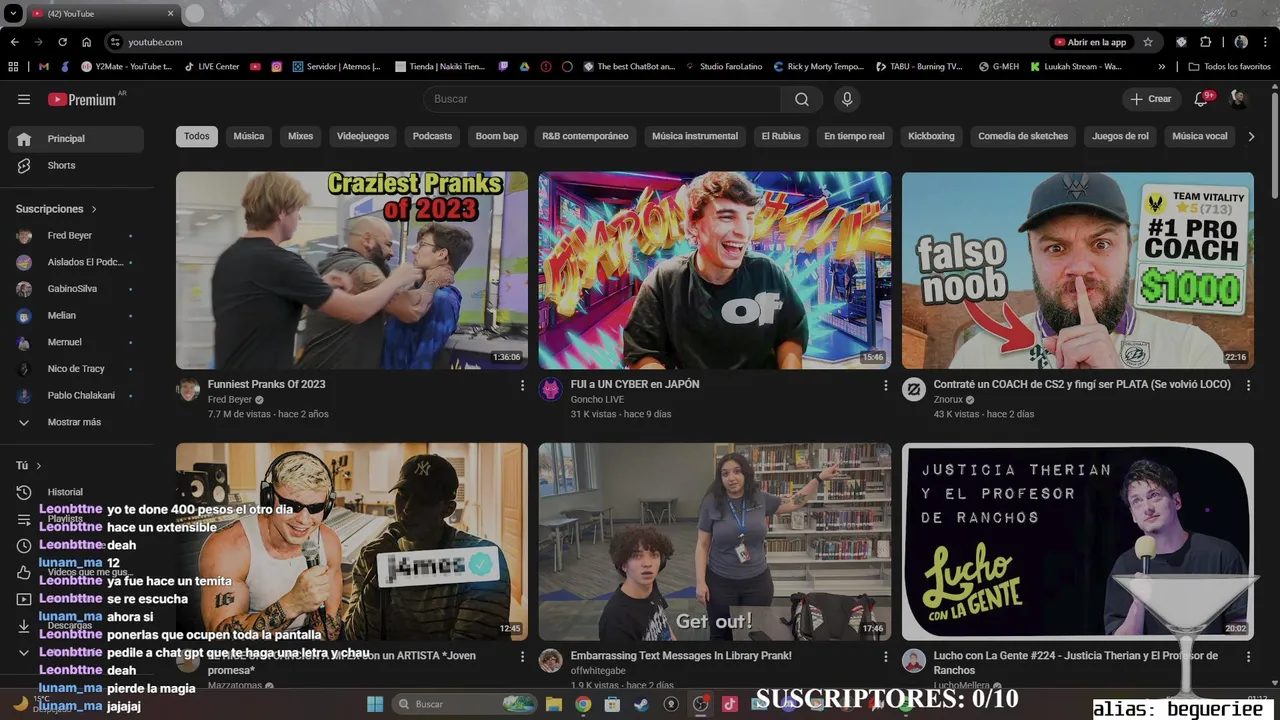Select the Podcasts filter chip
The image size is (1280, 720).
coord(433,137)
